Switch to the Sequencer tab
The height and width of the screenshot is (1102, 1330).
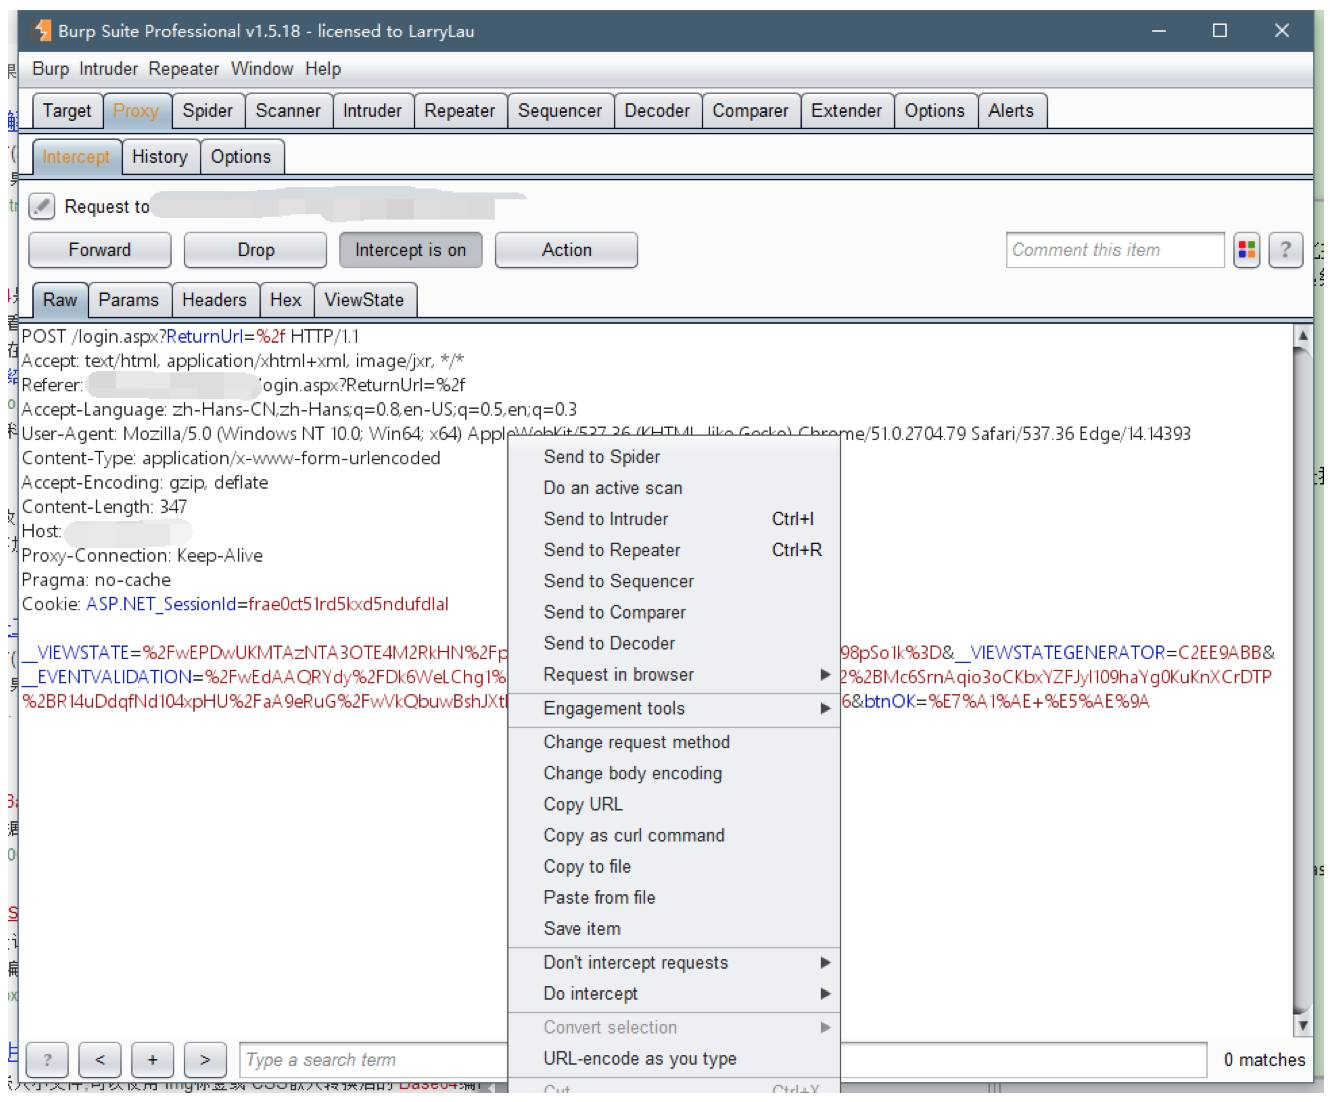pos(560,111)
